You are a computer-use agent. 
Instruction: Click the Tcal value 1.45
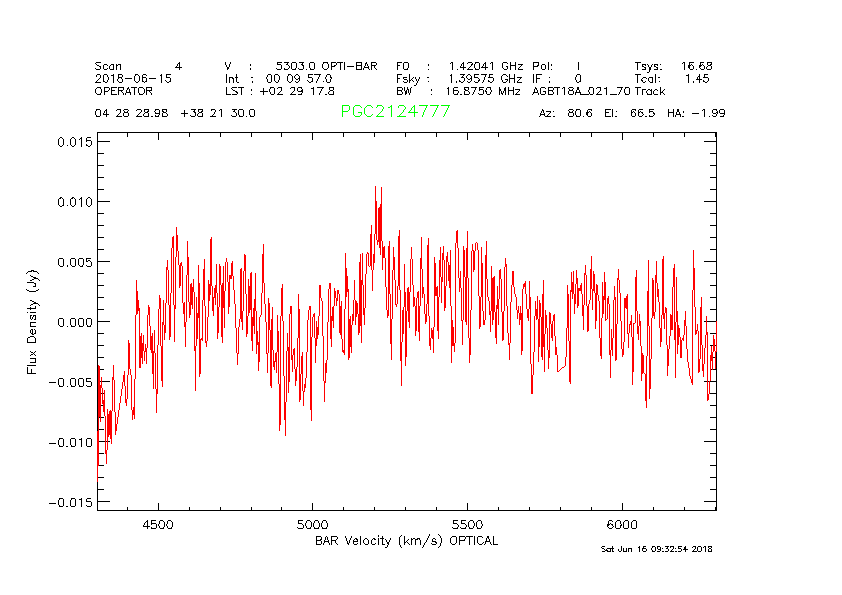[697, 78]
